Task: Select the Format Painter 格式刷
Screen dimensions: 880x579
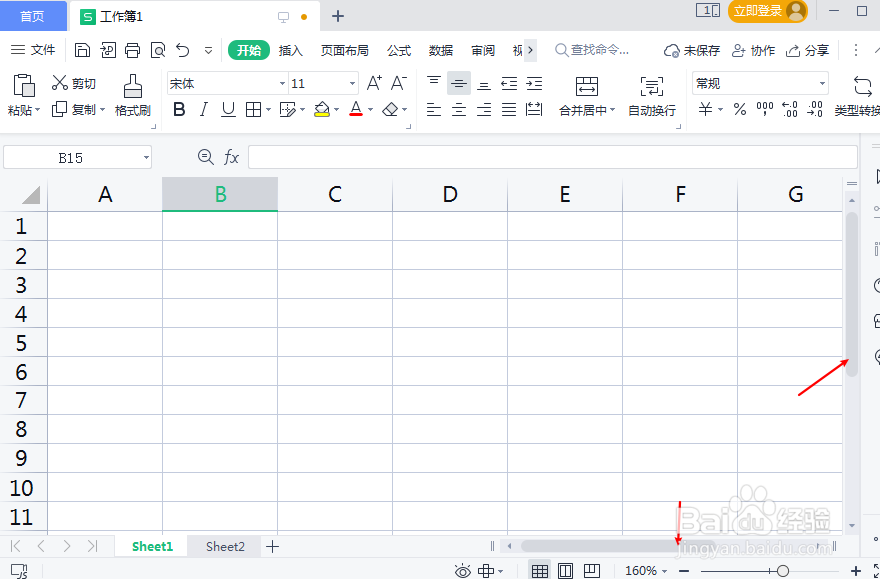Action: [x=132, y=95]
